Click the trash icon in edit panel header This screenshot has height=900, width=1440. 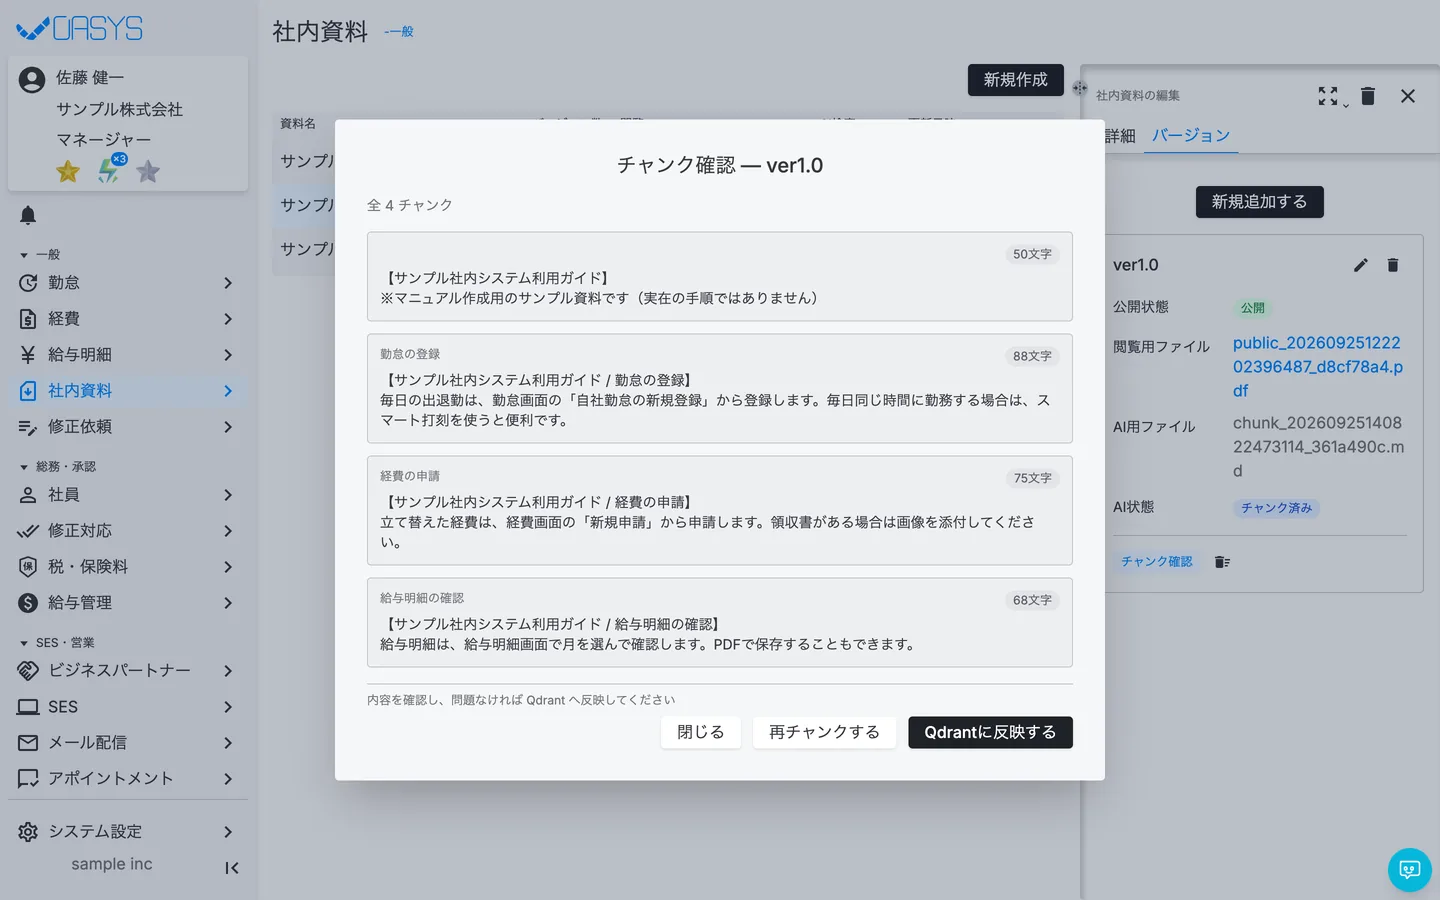point(1368,96)
